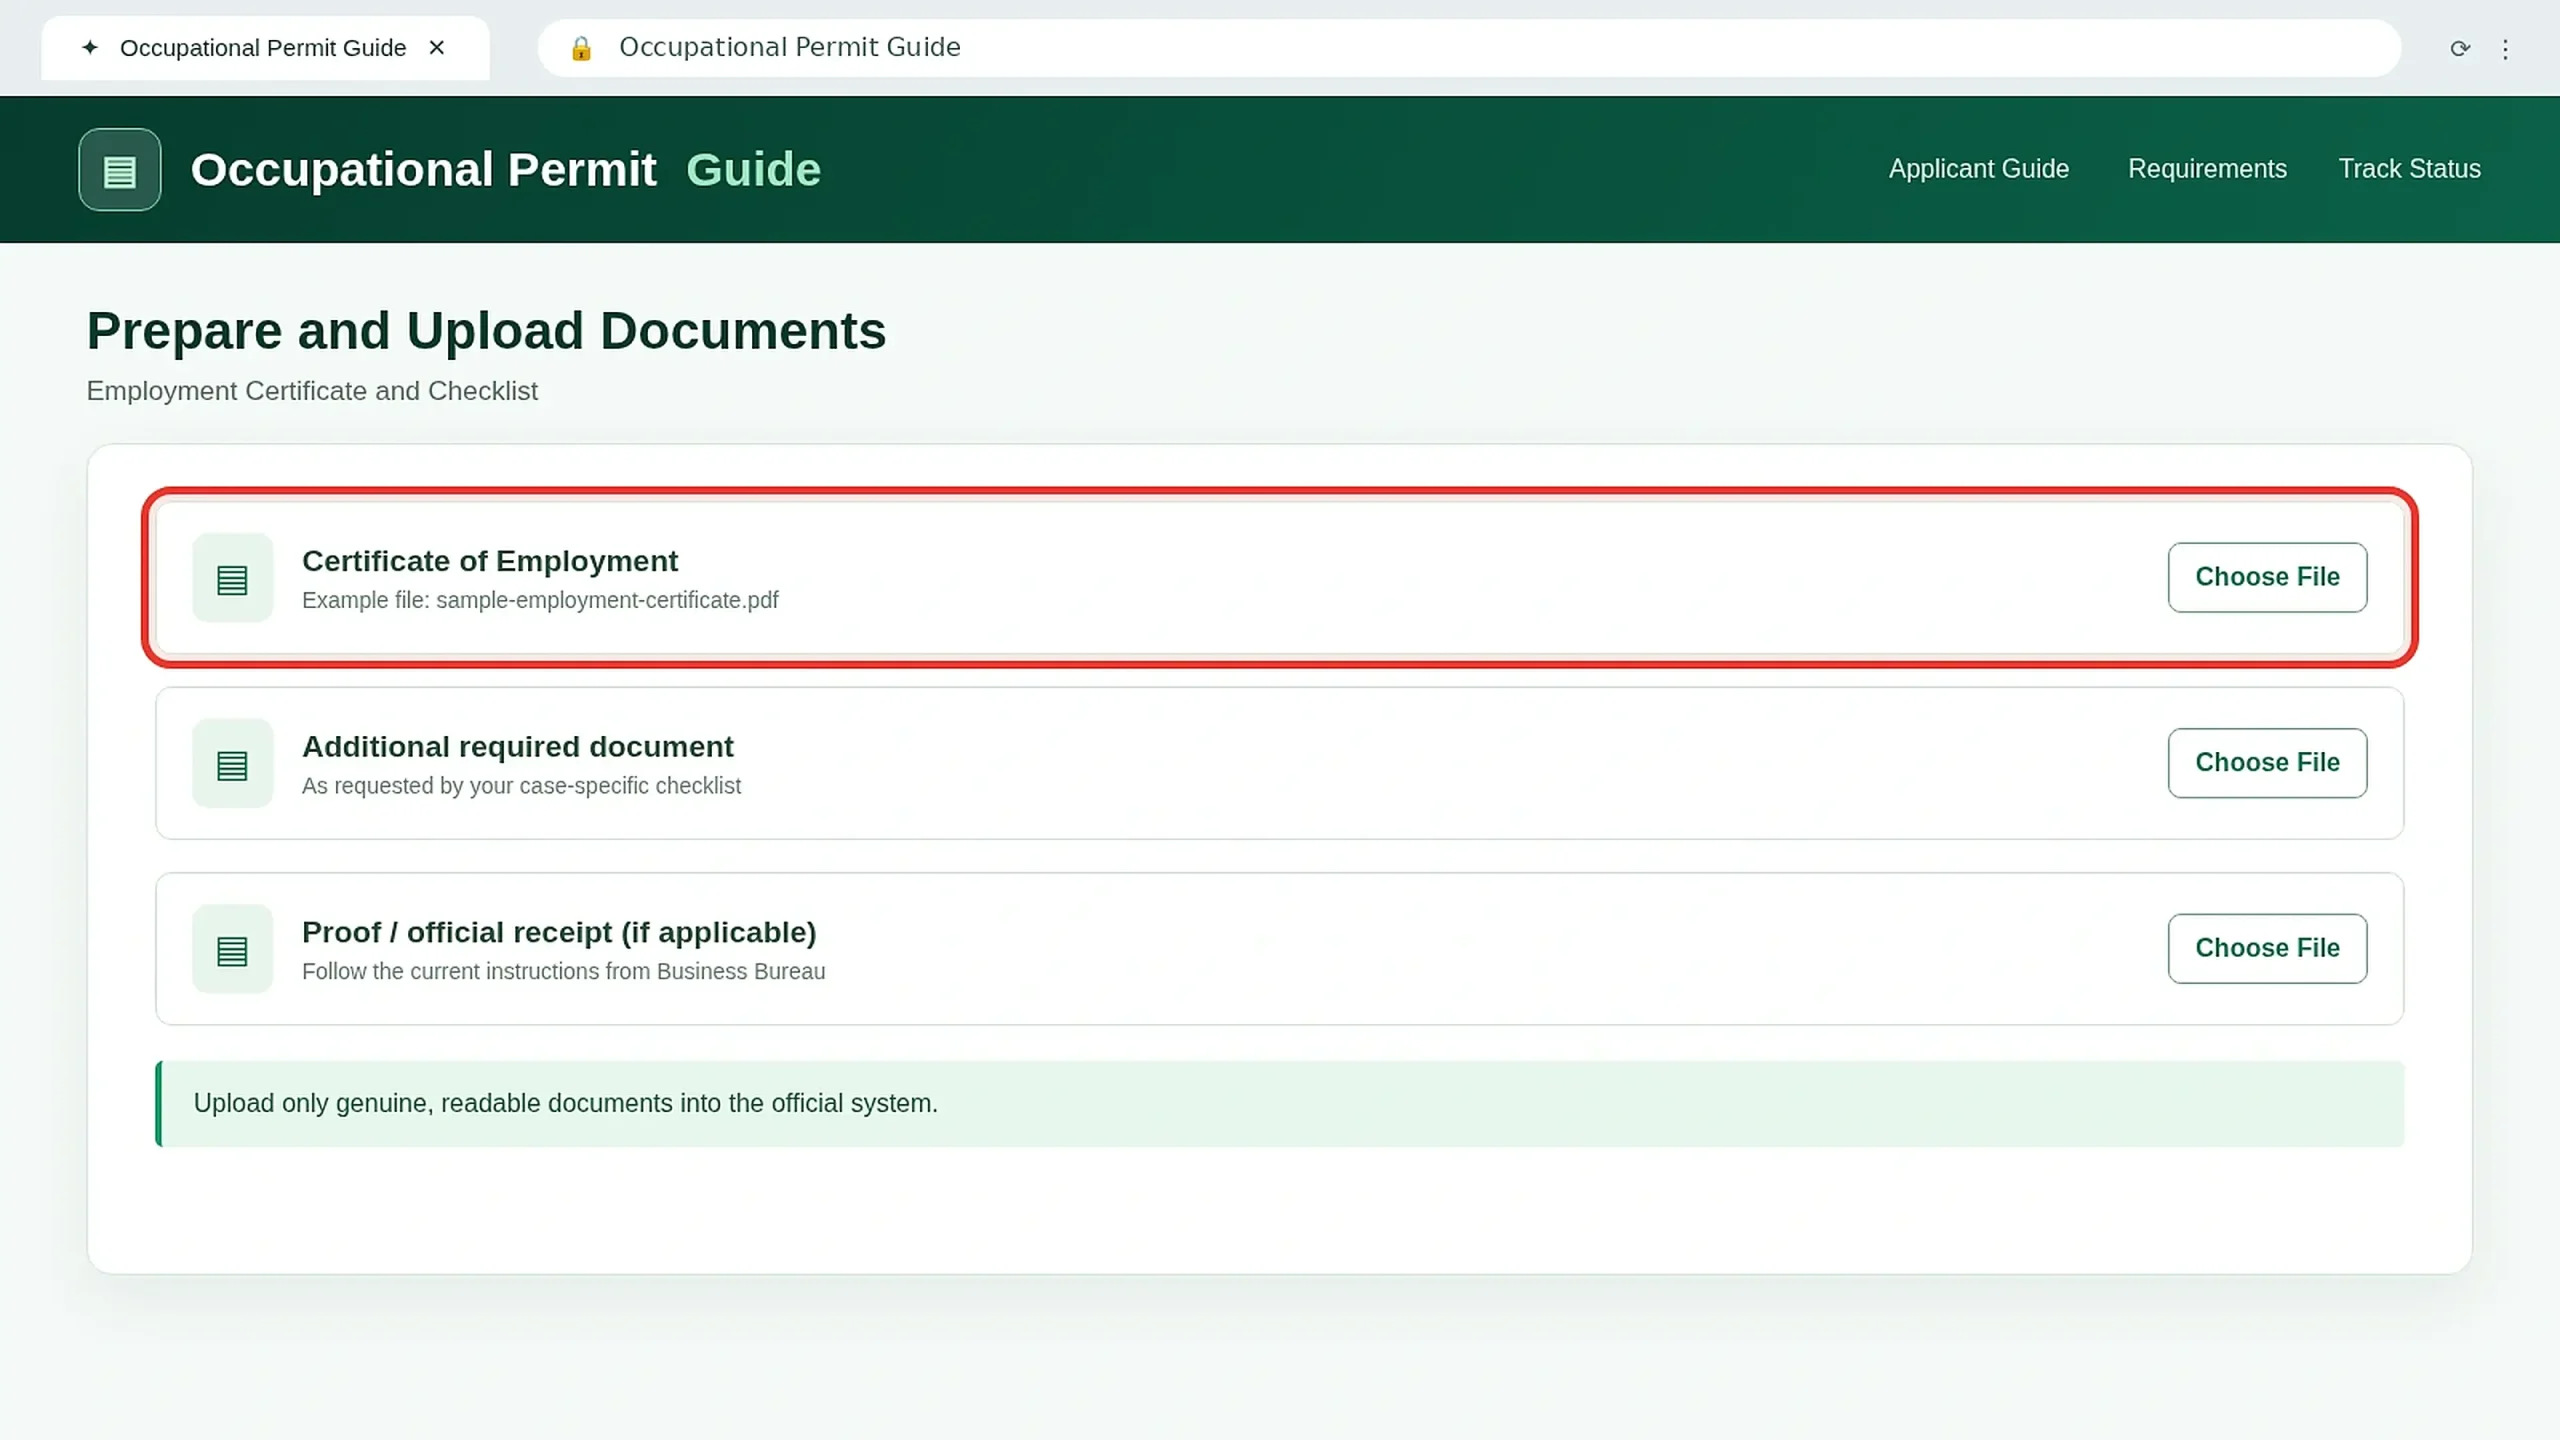This screenshot has width=2560, height=1440.
Task: Click the 'Prepare and Upload Documents' heading
Action: 486,331
